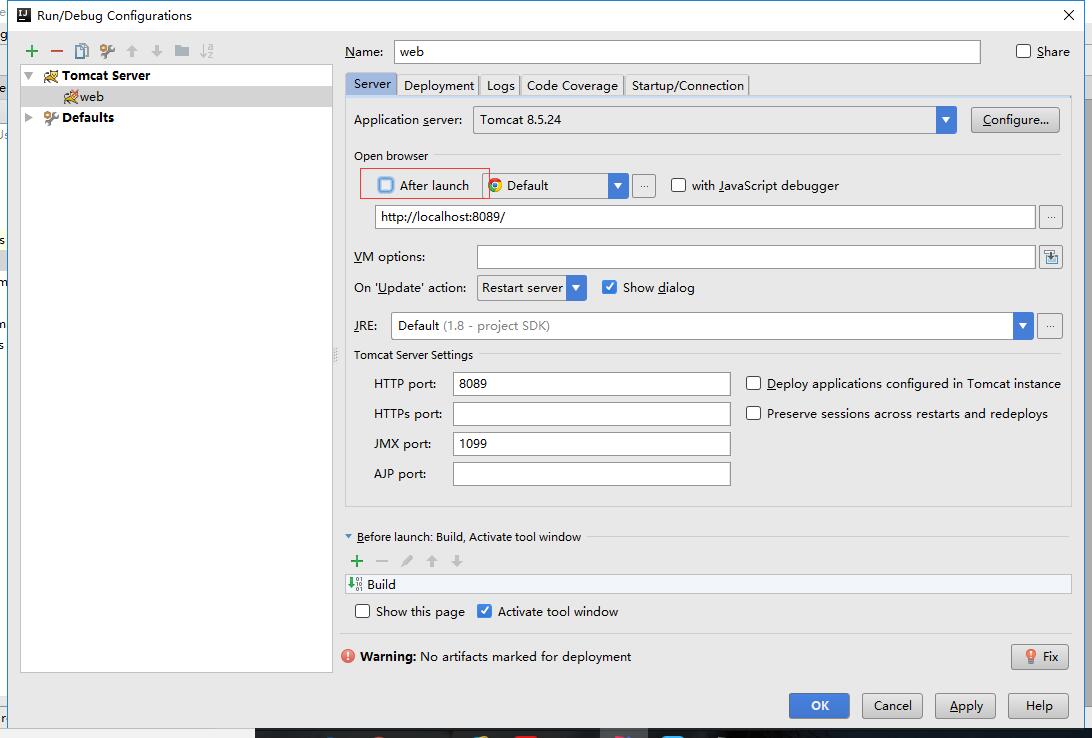Open Help button
This screenshot has width=1092, height=738.
[1038, 706]
